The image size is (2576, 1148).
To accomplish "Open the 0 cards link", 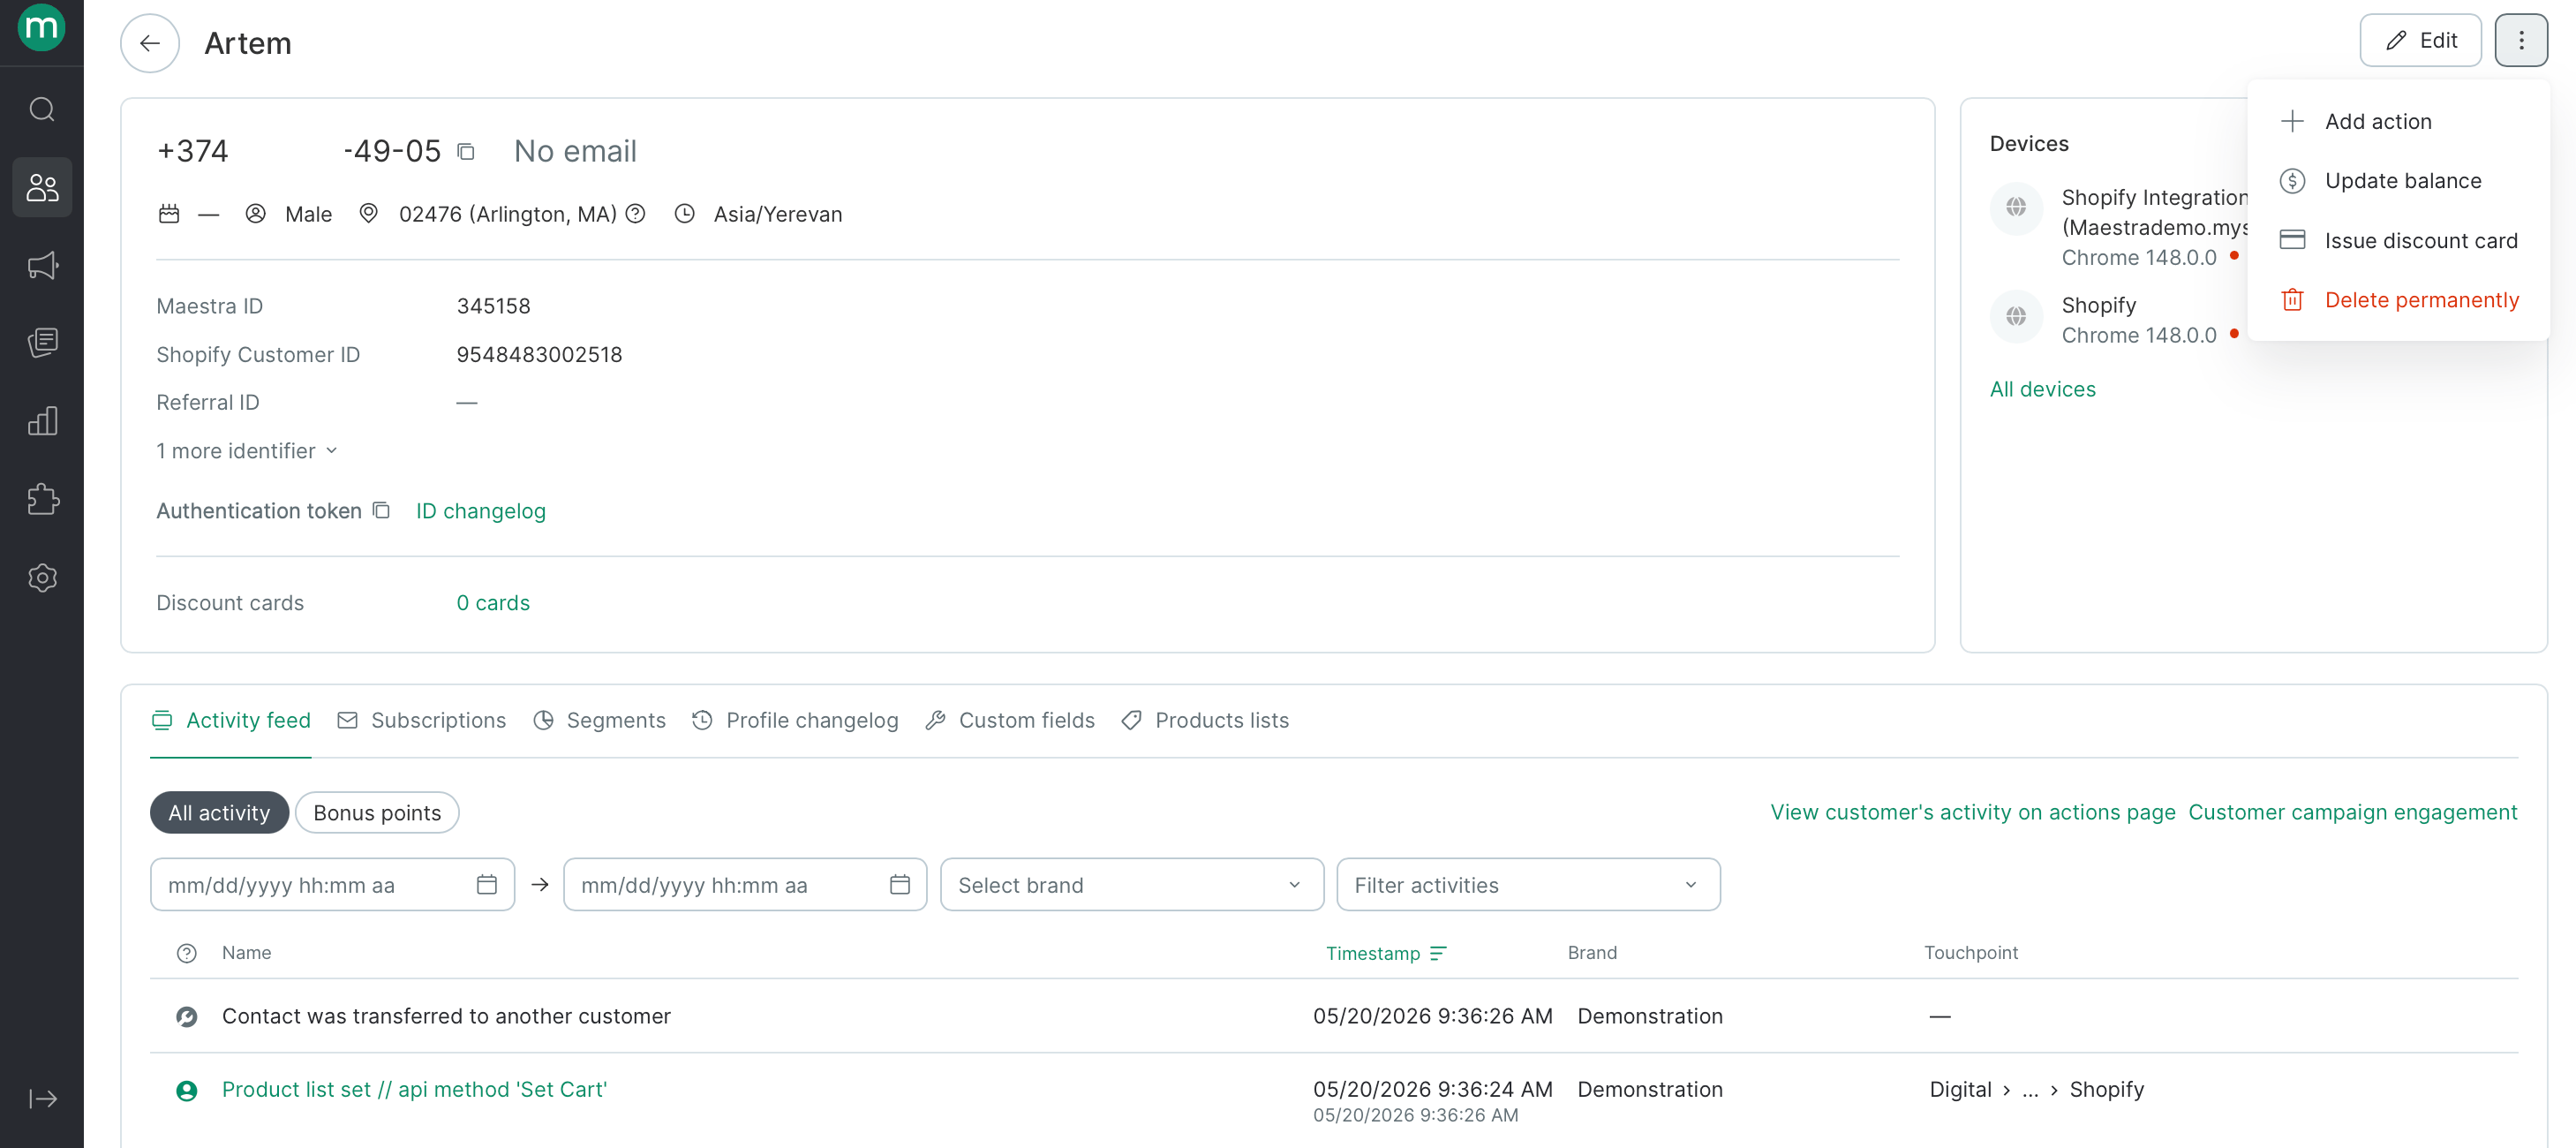I will point(493,603).
